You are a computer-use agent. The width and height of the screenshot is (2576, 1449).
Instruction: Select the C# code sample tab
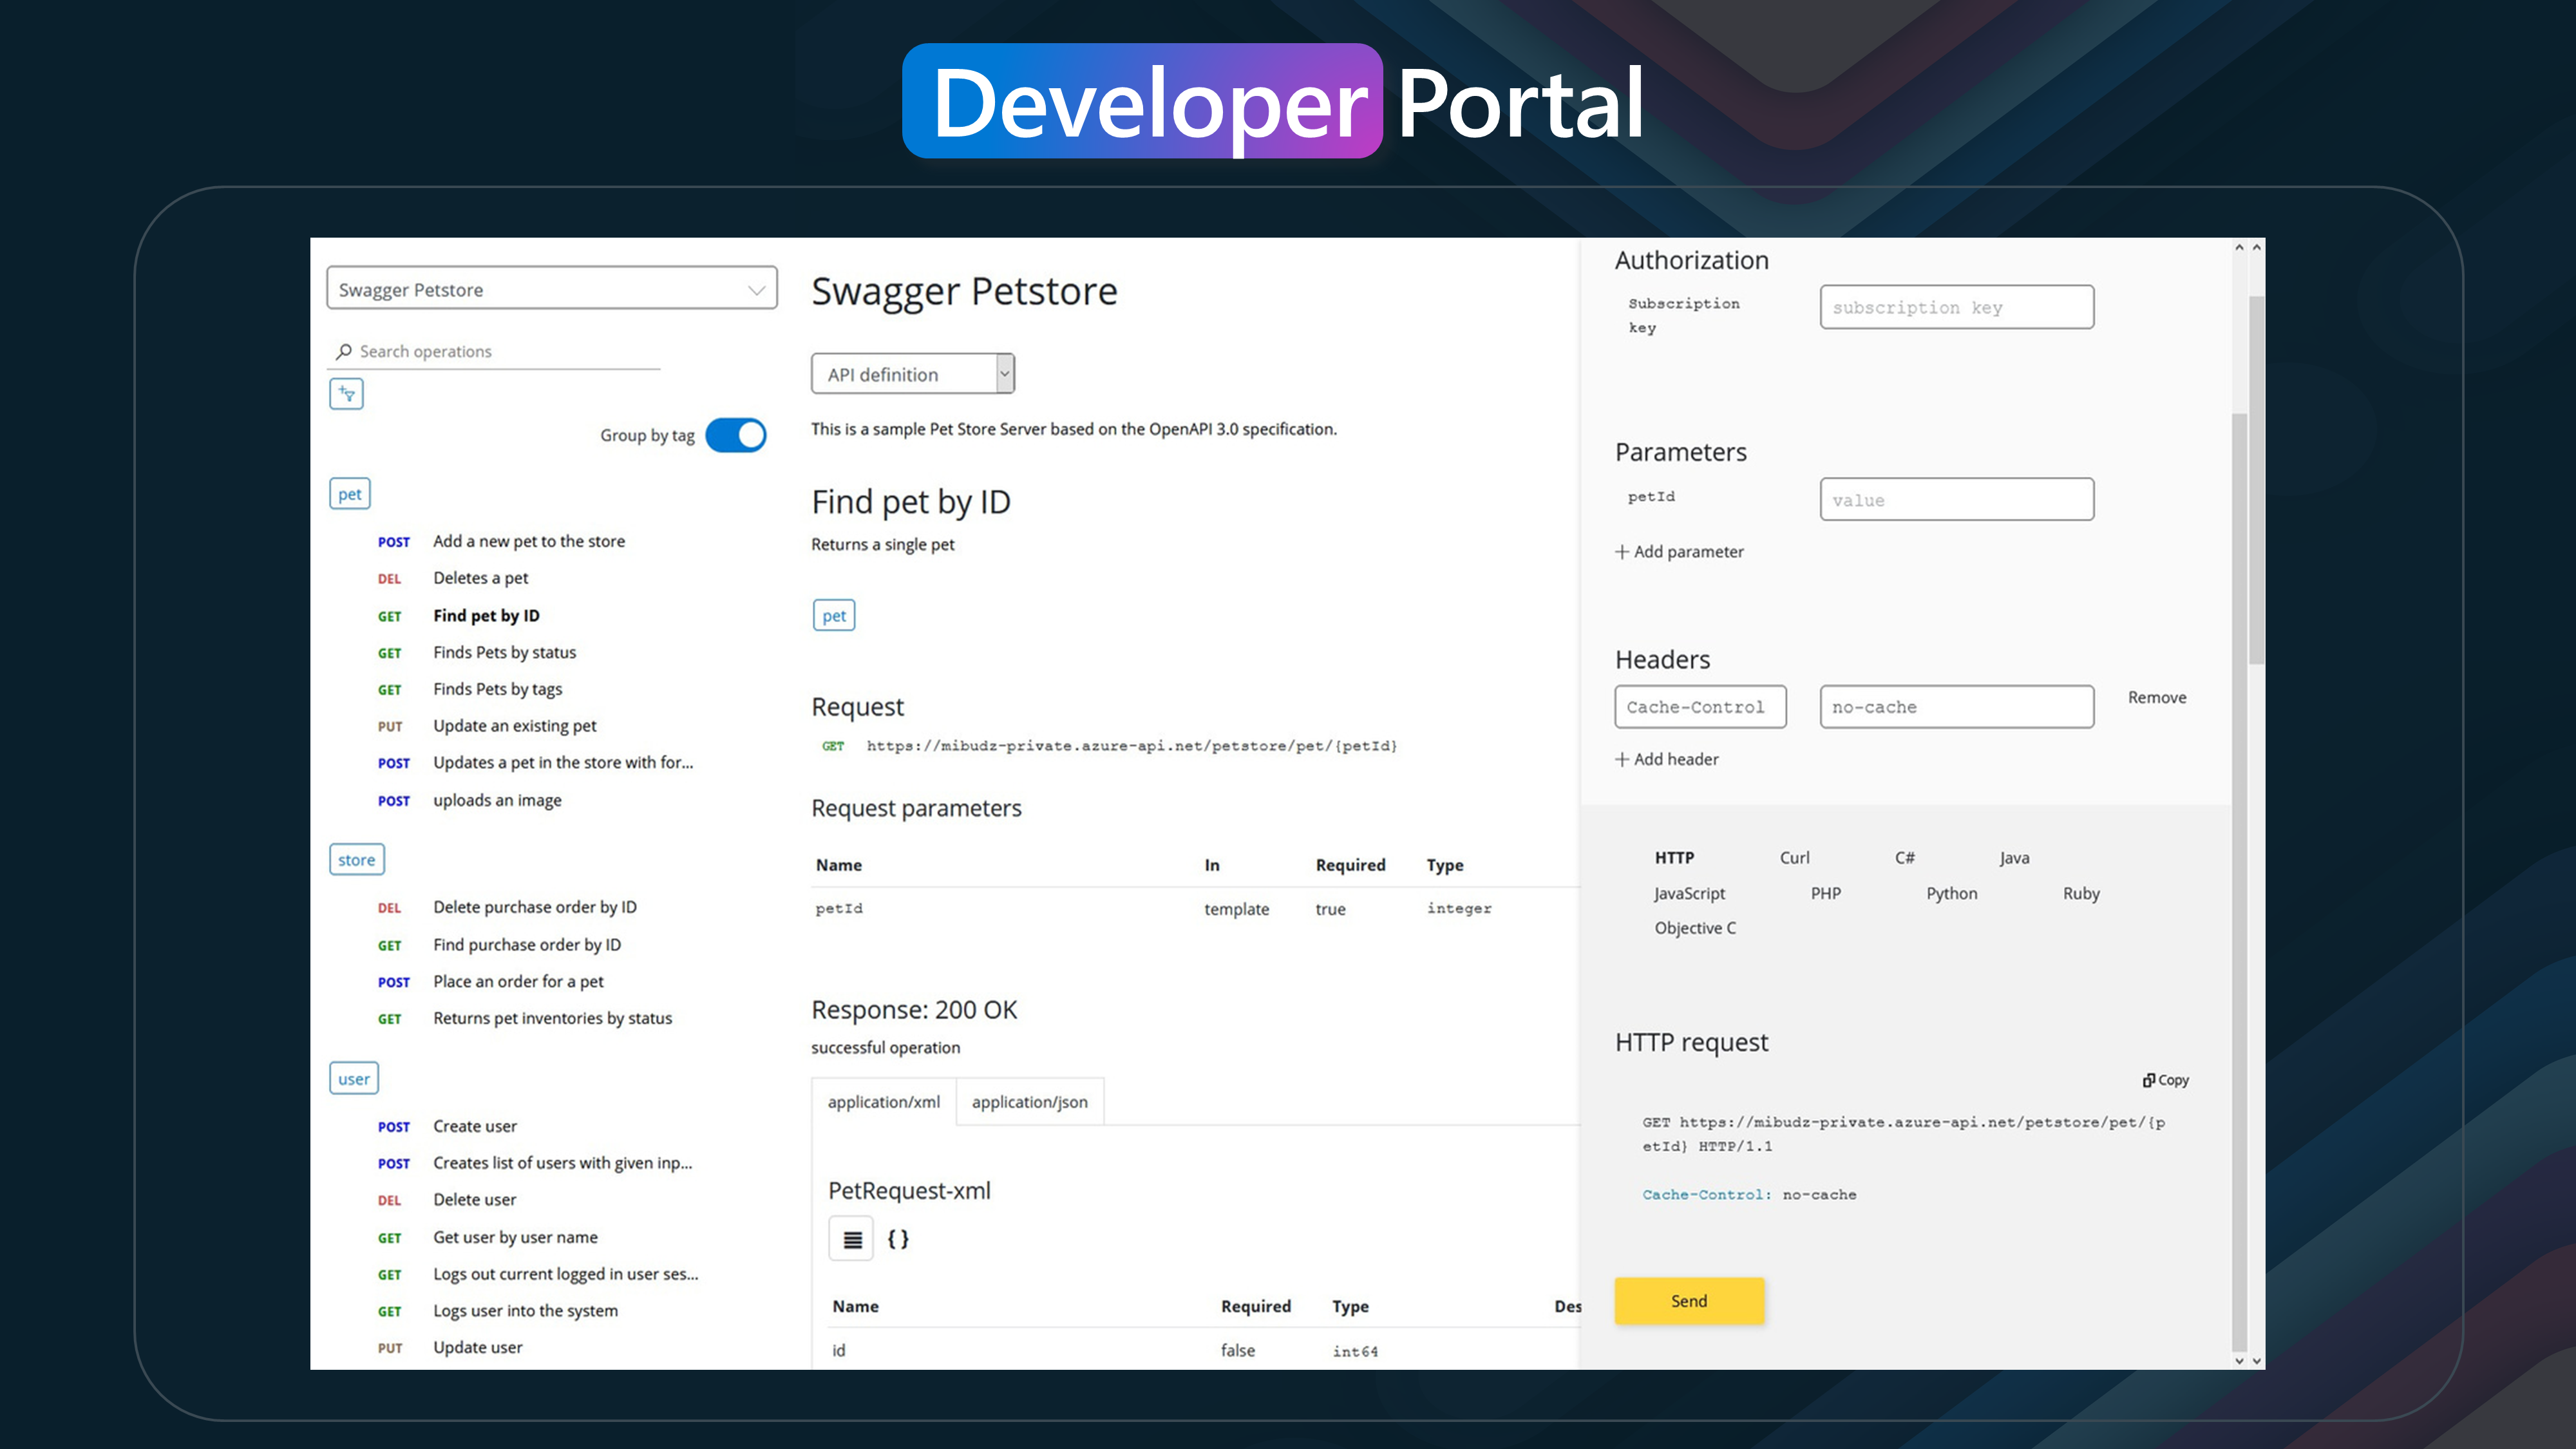[x=1905, y=858]
